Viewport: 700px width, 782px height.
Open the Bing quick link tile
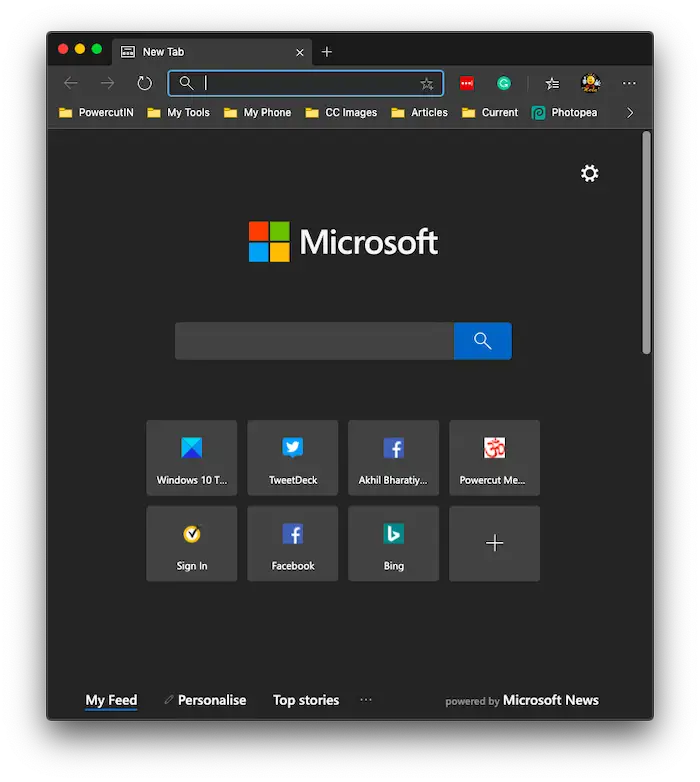pos(393,544)
